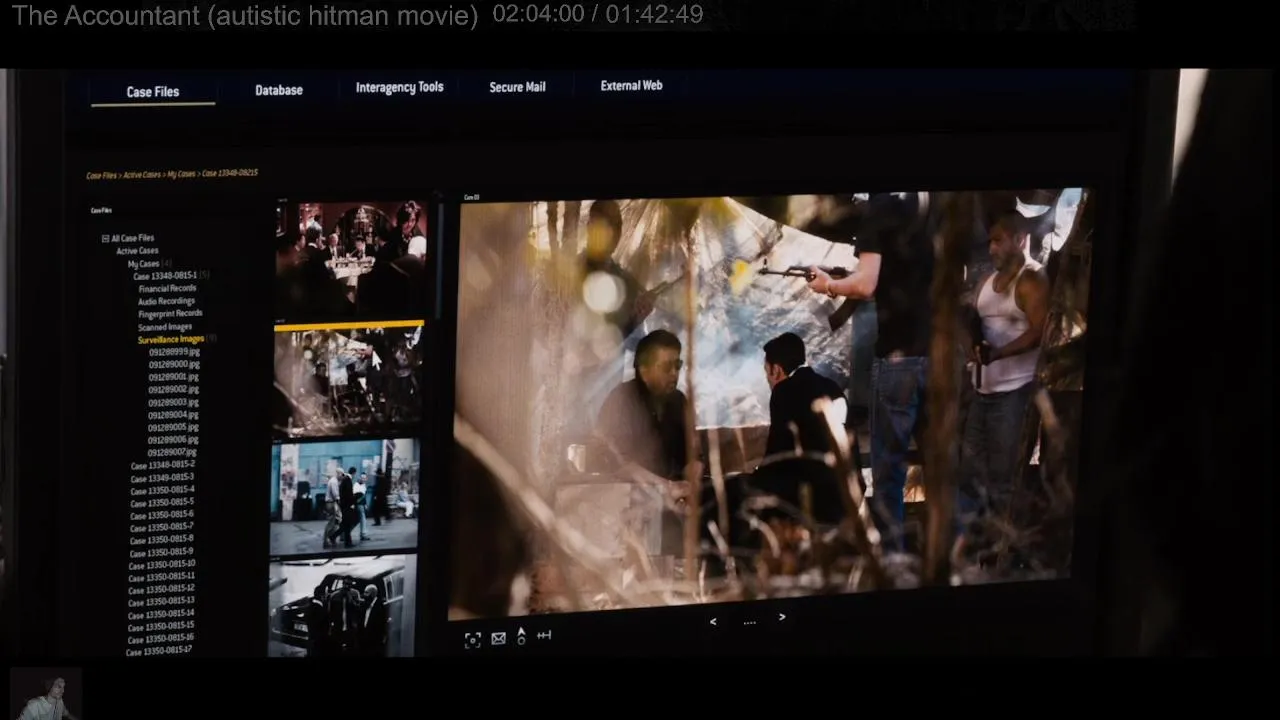The width and height of the screenshot is (1280, 720).
Task: Open file 091289003.jpg
Action: click(174, 402)
